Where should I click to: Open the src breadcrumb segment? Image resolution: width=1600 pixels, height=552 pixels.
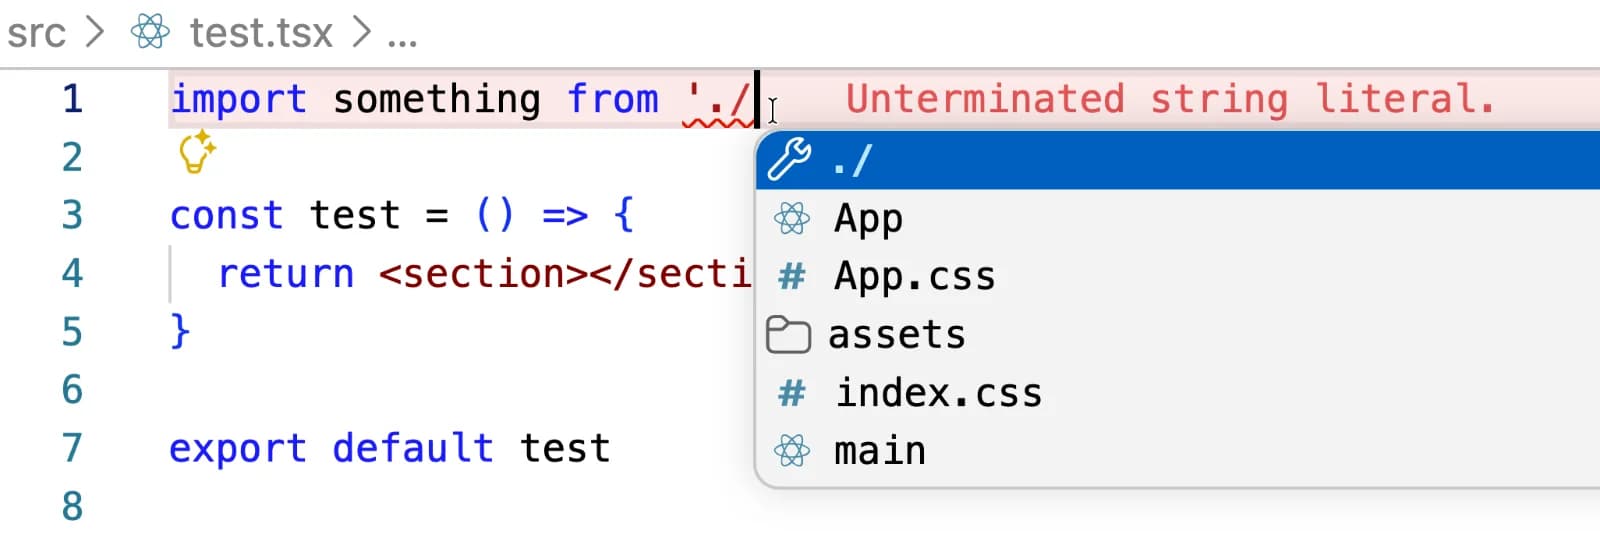click(x=36, y=33)
